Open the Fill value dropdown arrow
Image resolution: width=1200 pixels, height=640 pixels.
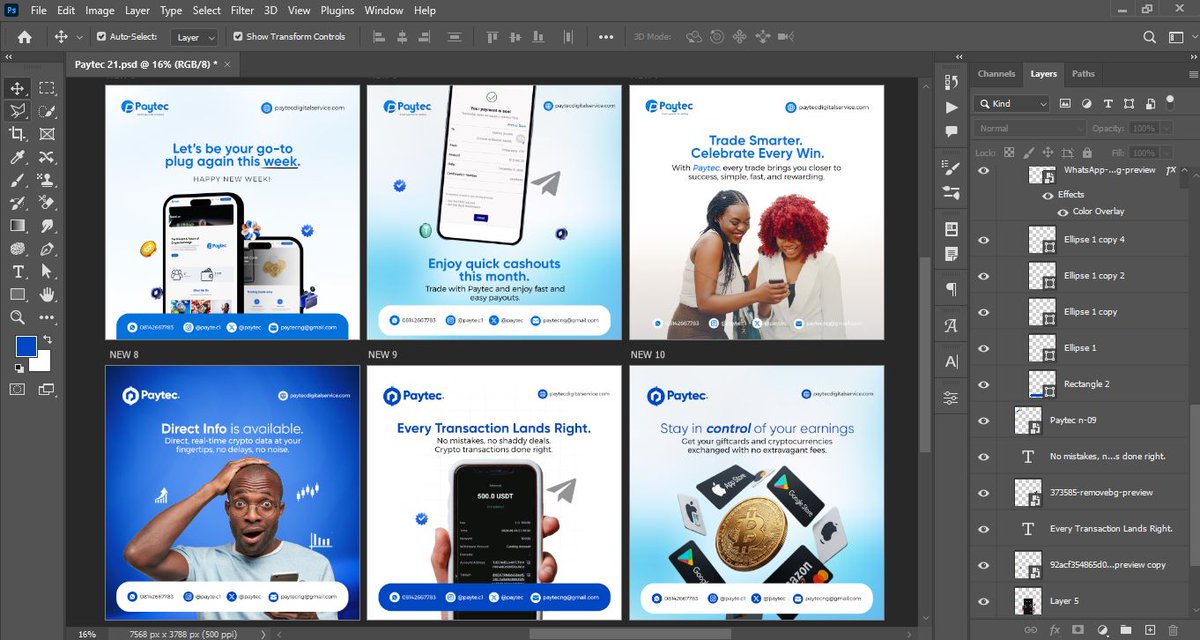1165,153
